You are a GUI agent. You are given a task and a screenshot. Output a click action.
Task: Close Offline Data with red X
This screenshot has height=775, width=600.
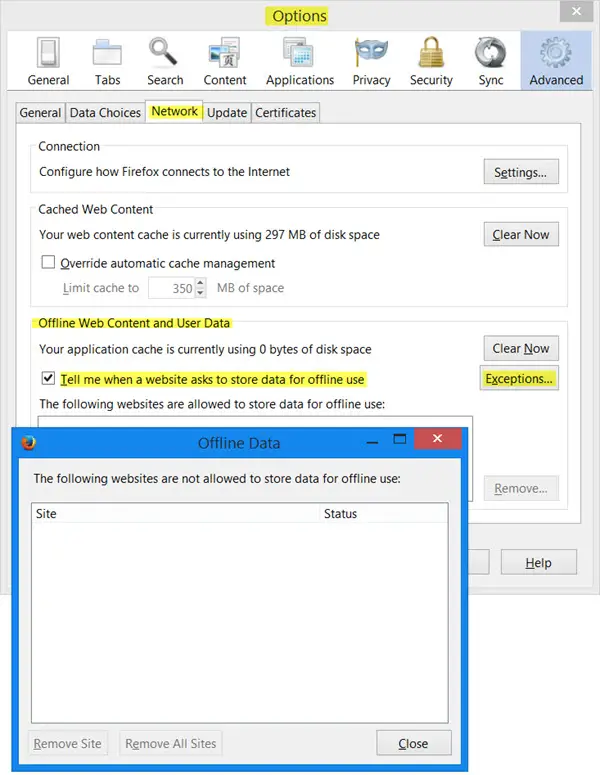(437, 438)
